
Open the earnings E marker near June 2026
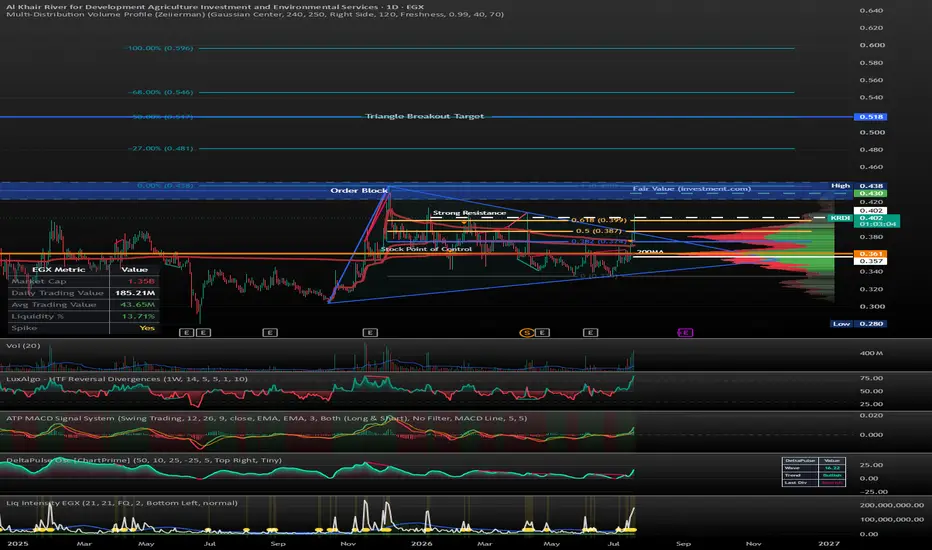pyautogui.click(x=590, y=332)
